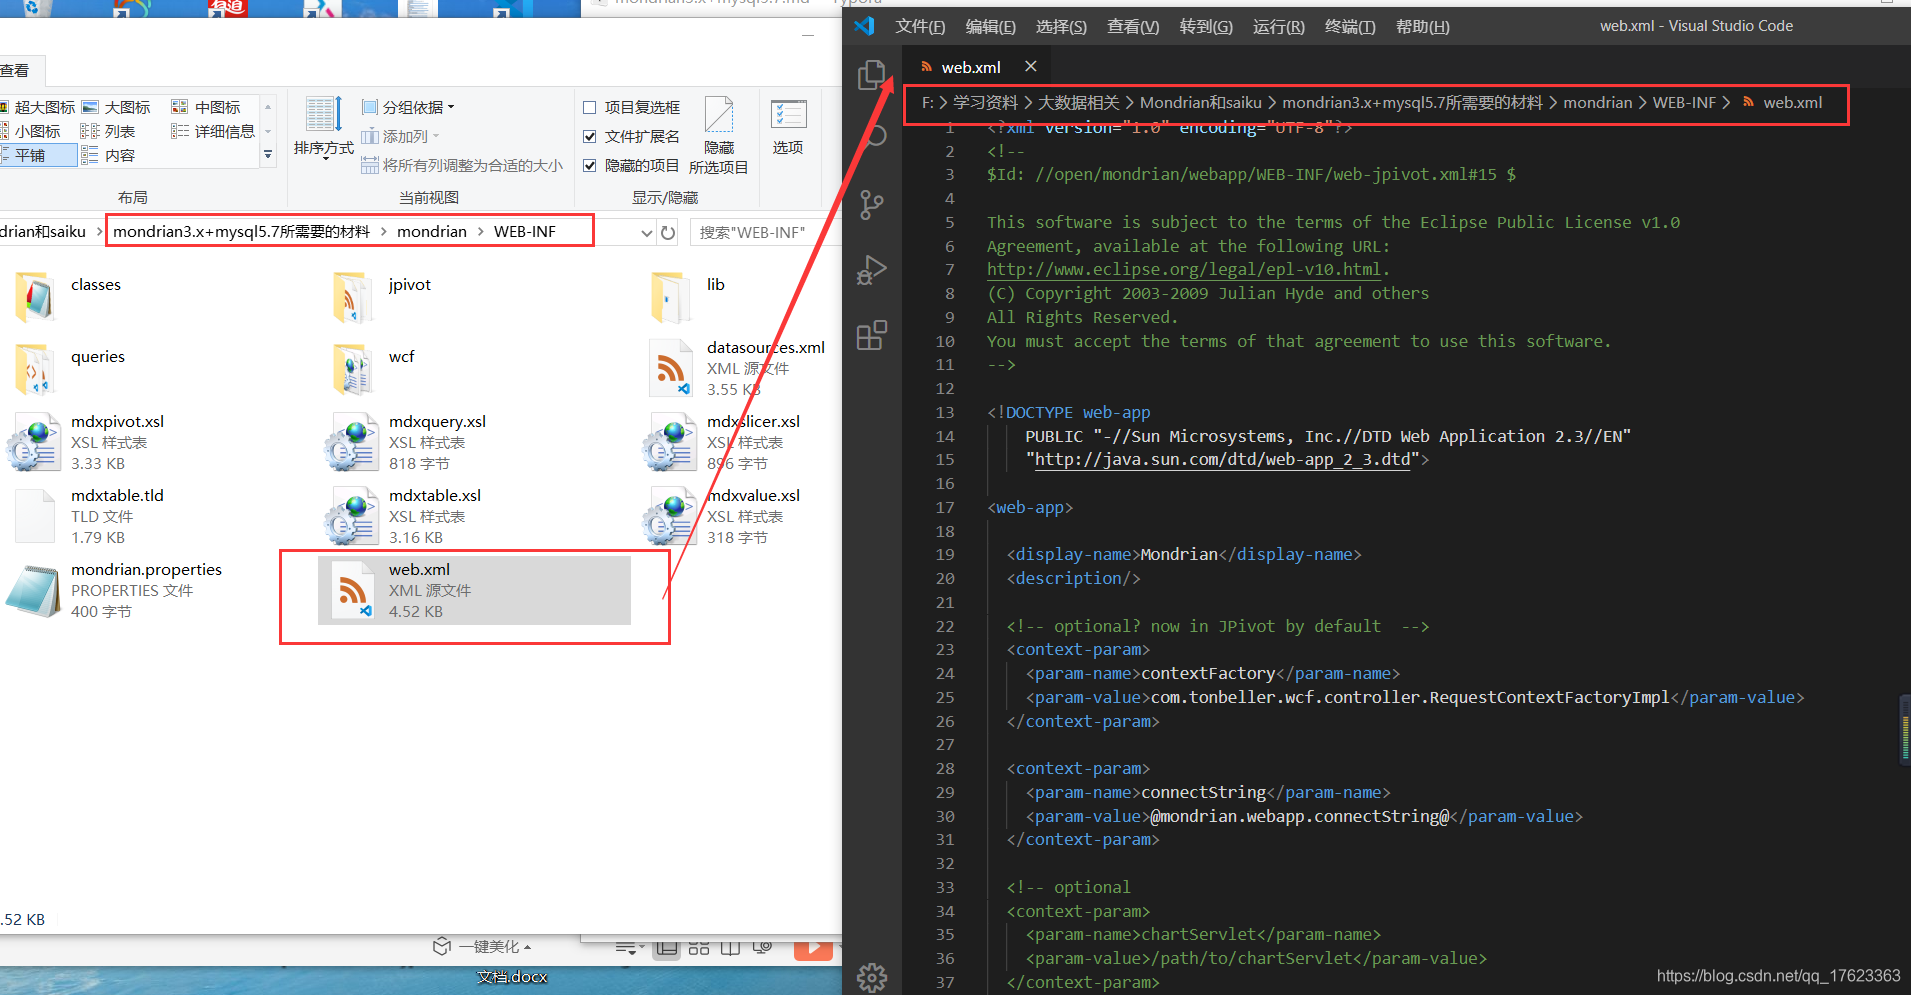
Task: Open the 添加列 dropdown
Action: (401, 136)
